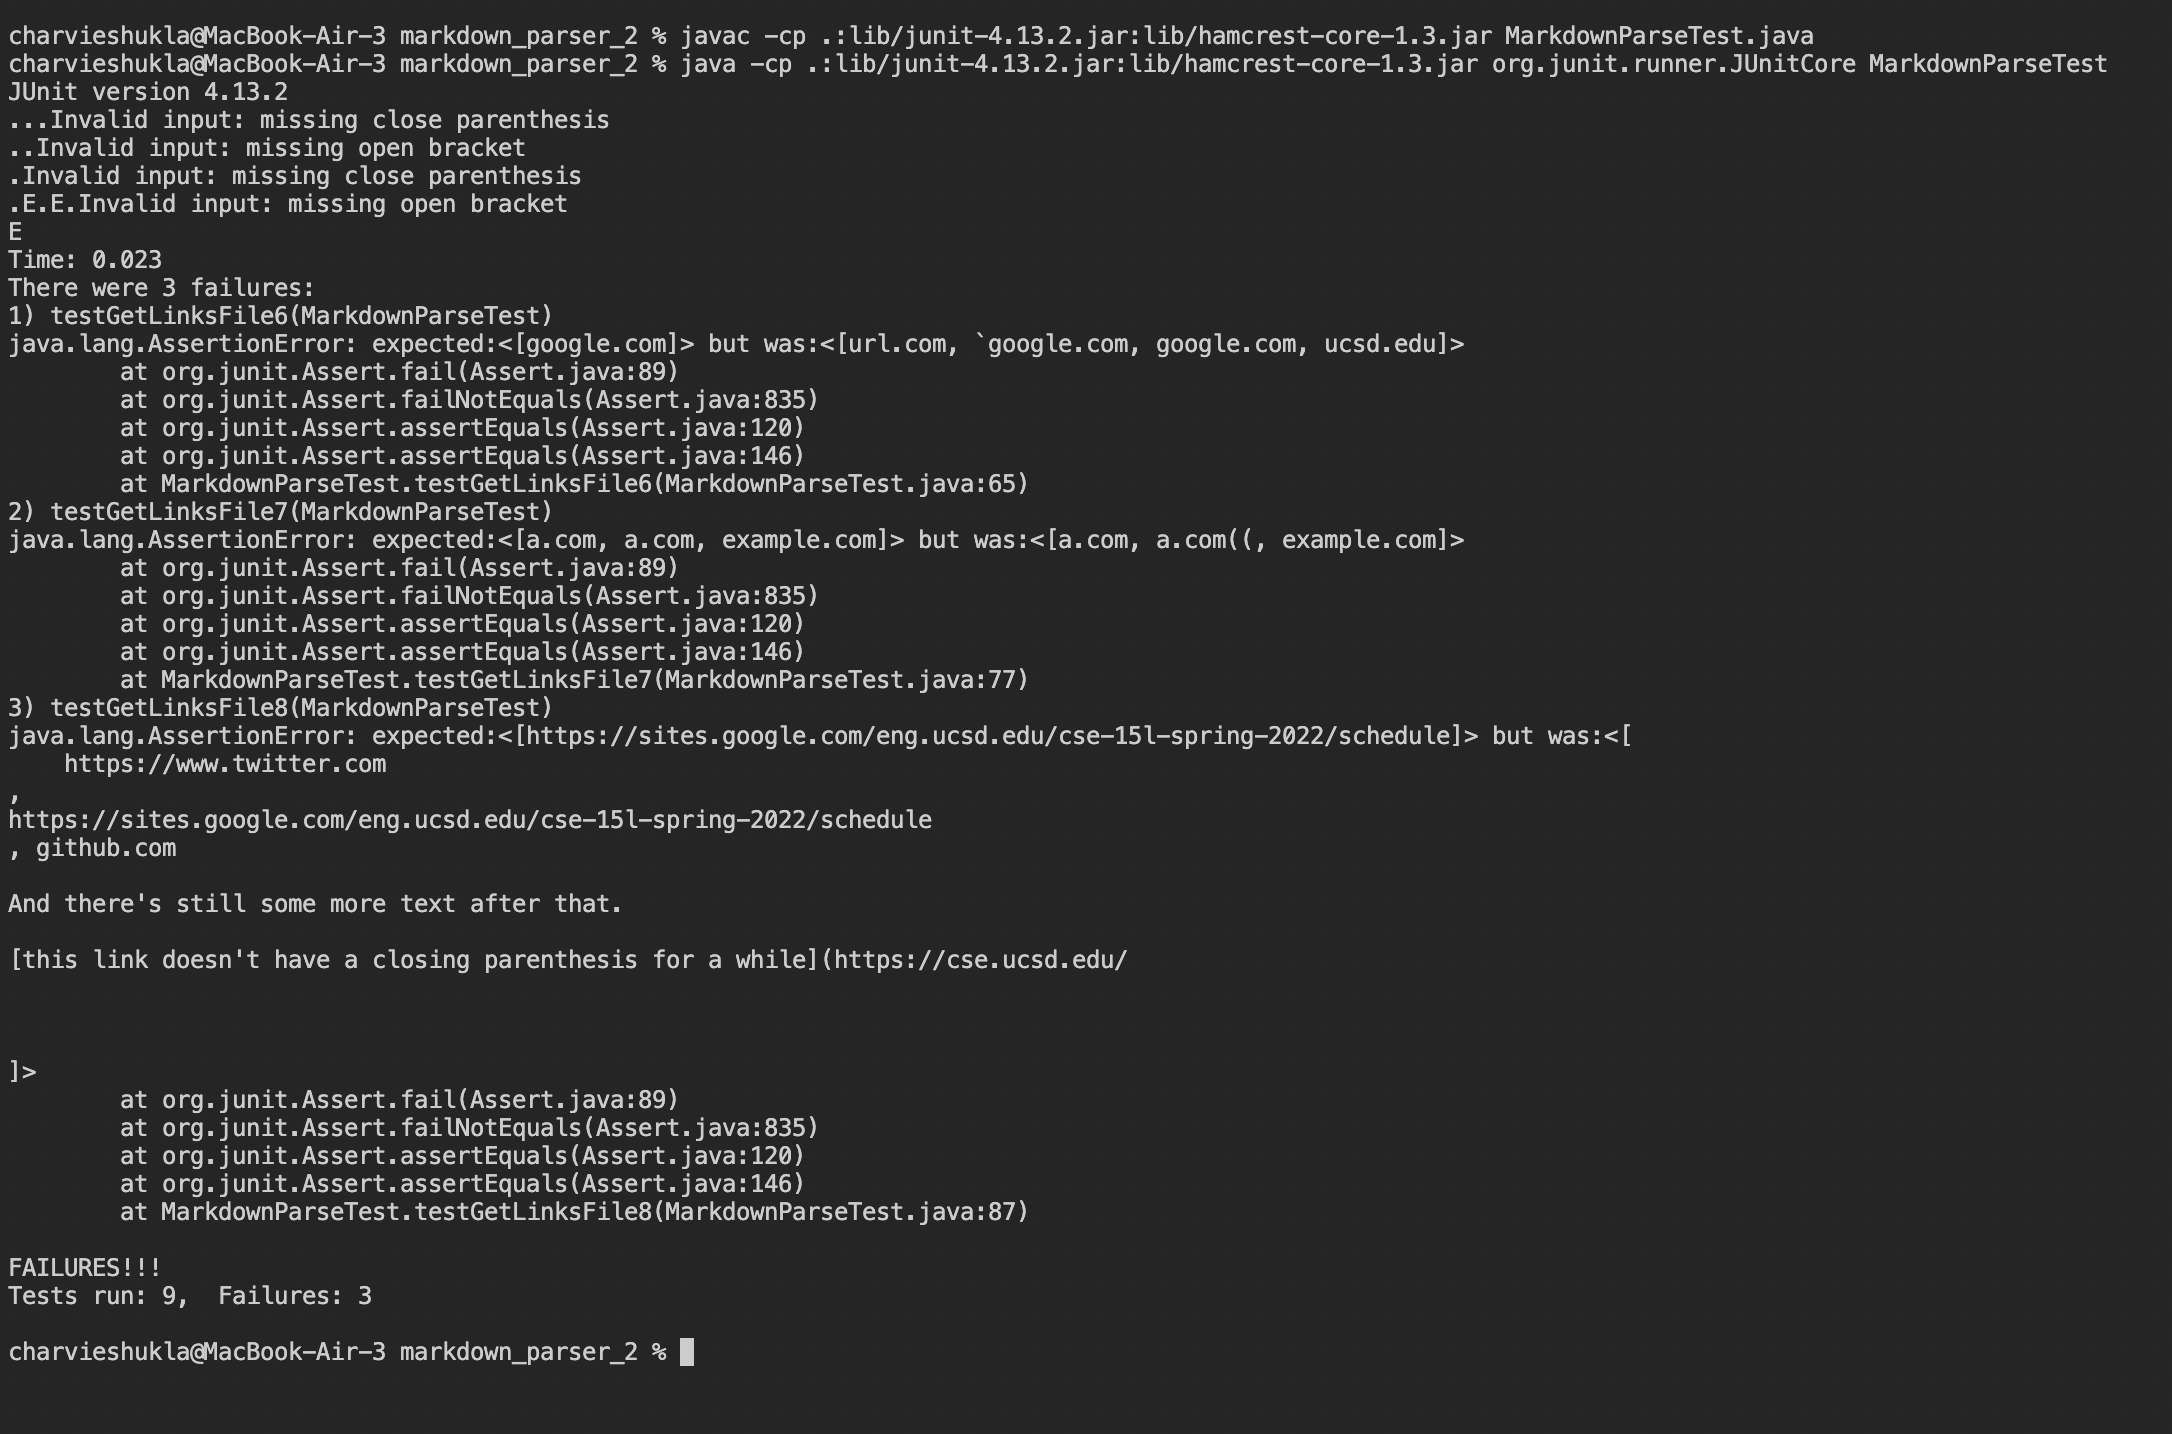Click the 'There were 3 failures:' line
Image resolution: width=2172 pixels, height=1434 pixels.
pos(162,289)
